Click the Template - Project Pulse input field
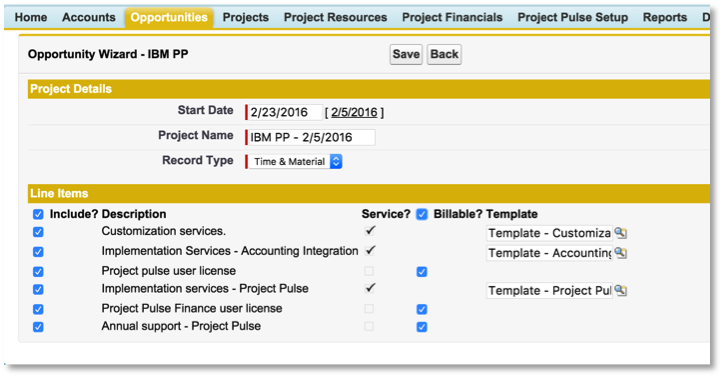Image resolution: width=724 pixels, height=378 pixels. point(549,290)
